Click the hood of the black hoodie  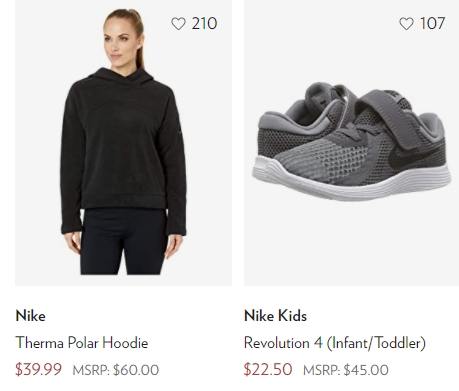123,77
